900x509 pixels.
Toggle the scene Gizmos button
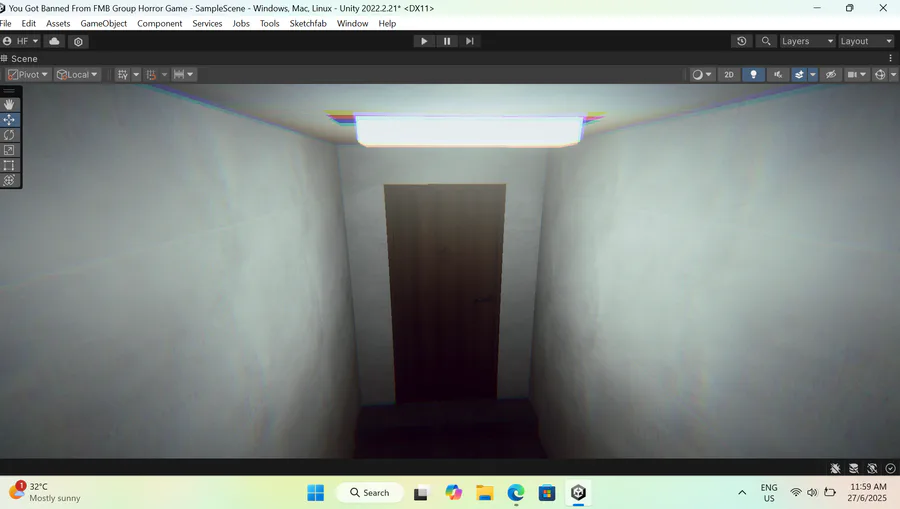tap(880, 75)
